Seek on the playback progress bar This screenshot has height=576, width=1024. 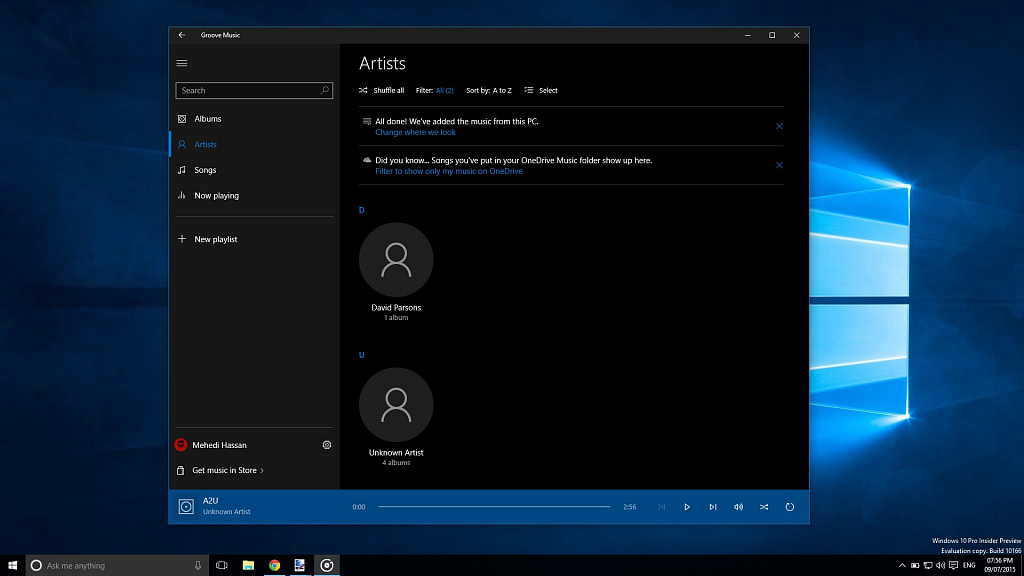click(494, 507)
